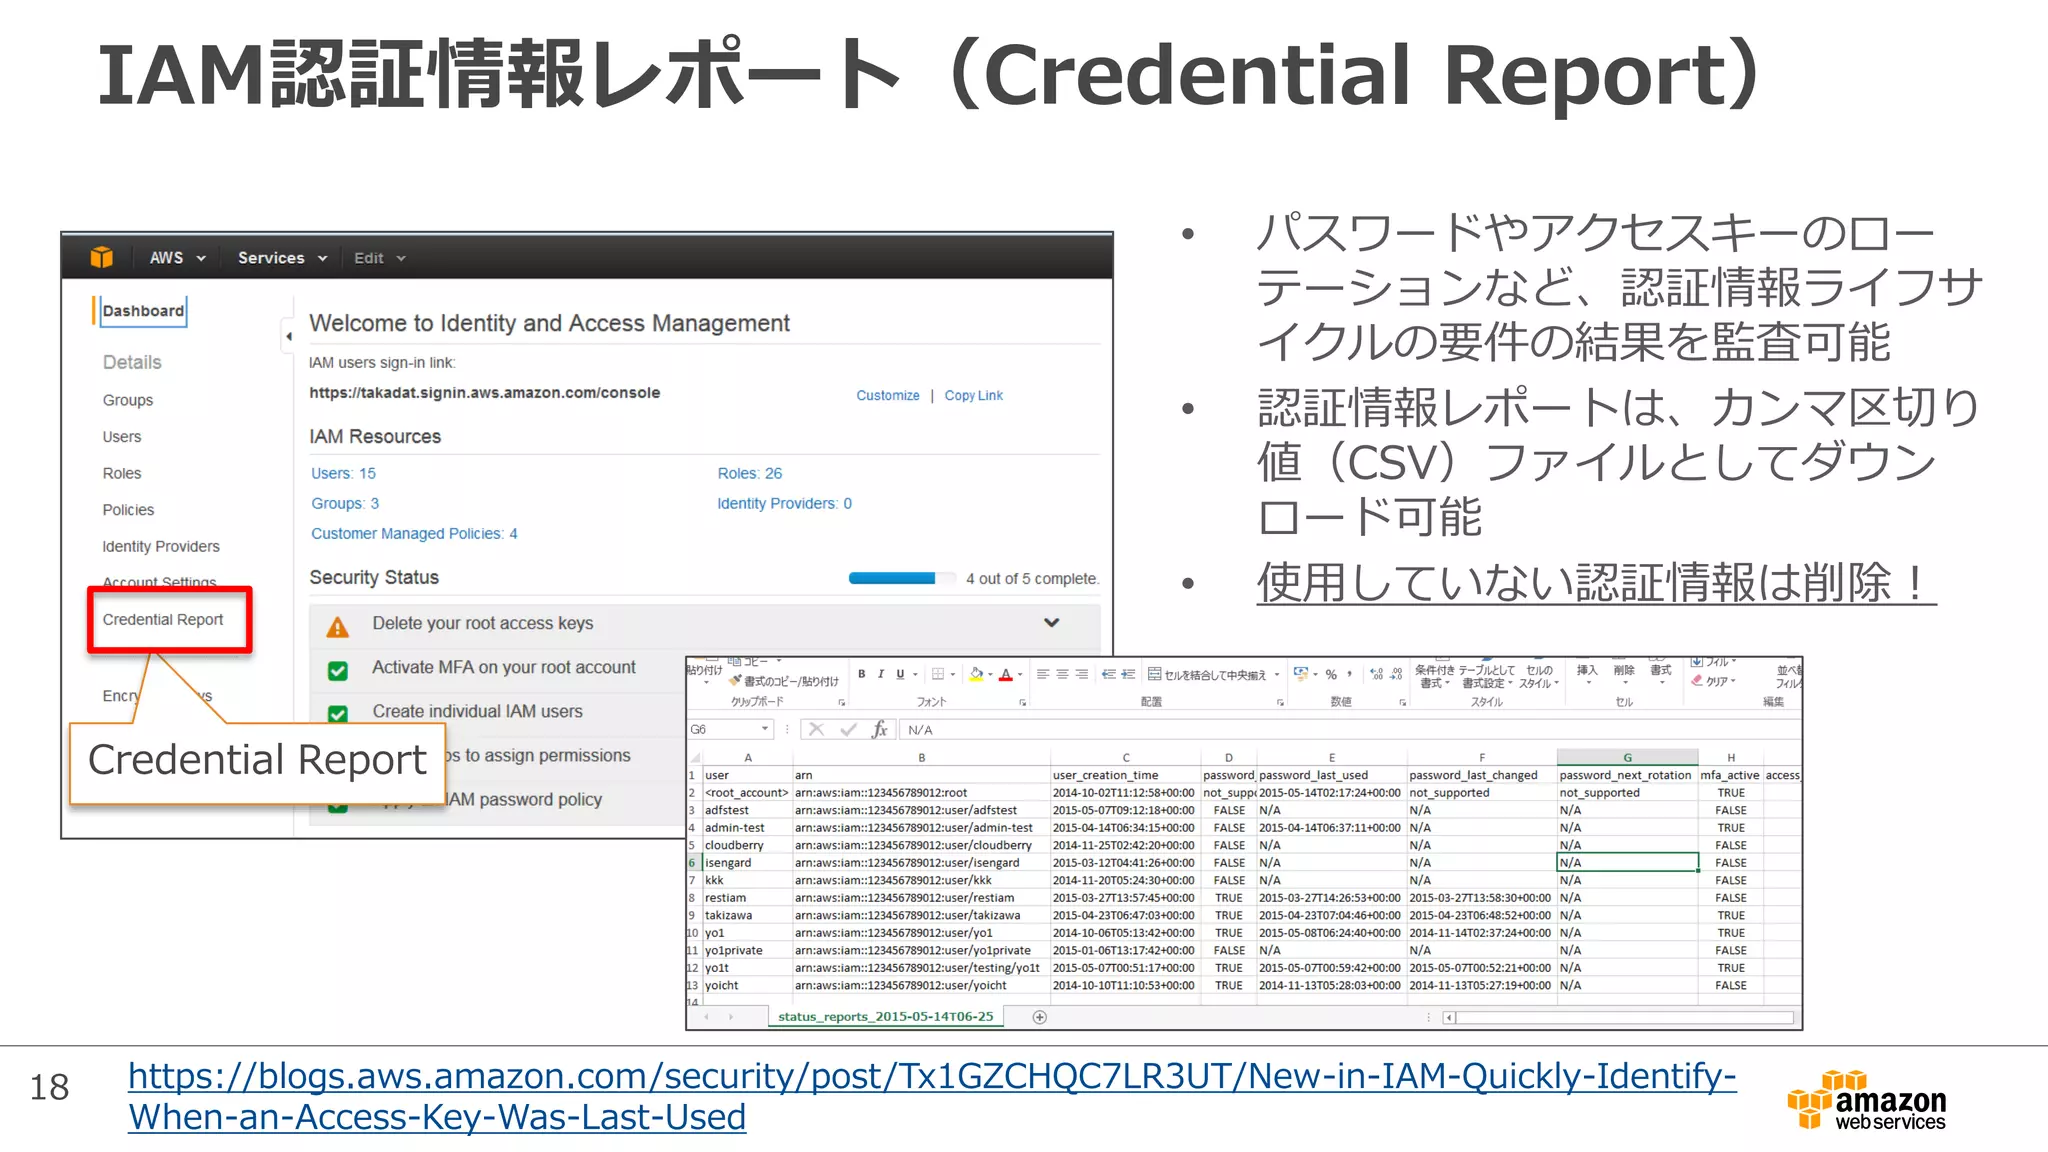Screen dimensions: 2048x1152
Task: Open the Edit dropdown in the AWS bar
Action: (x=380, y=258)
